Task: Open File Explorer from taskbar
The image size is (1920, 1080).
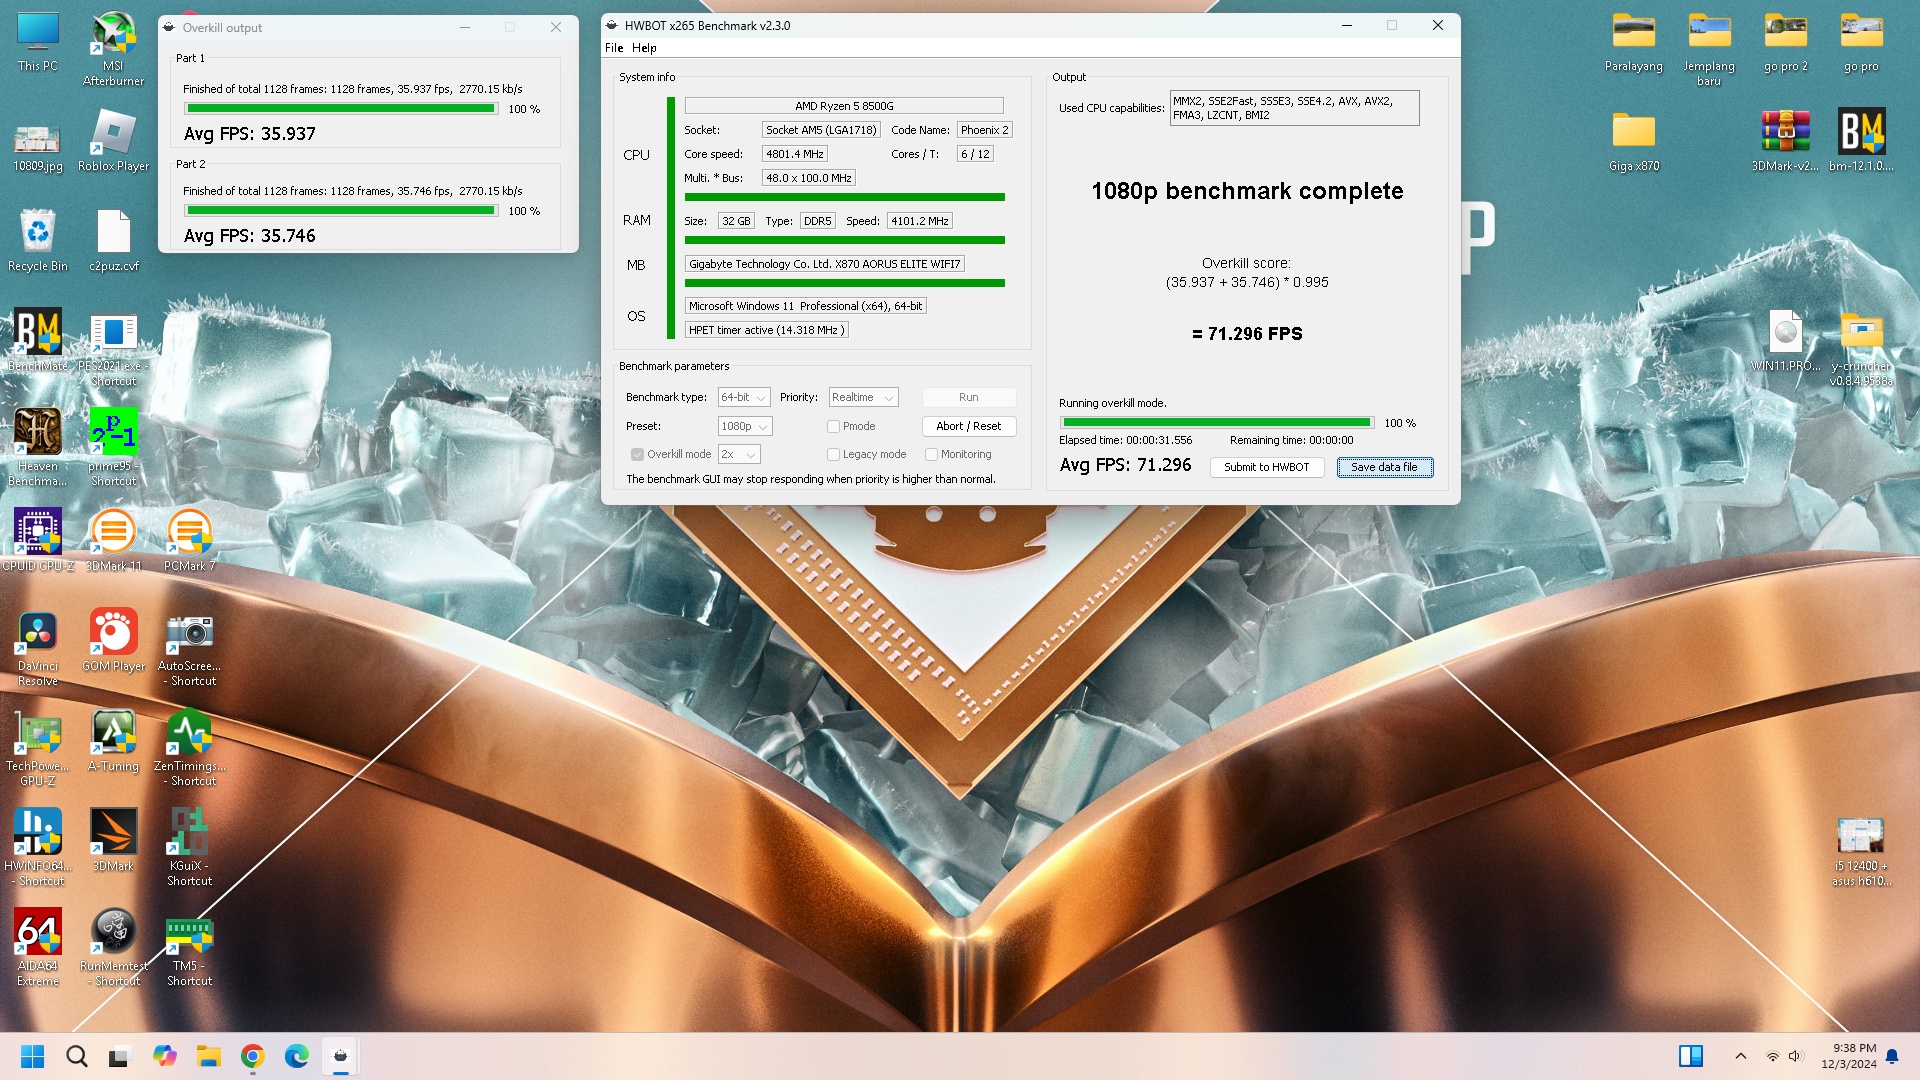Action: pos(208,1056)
